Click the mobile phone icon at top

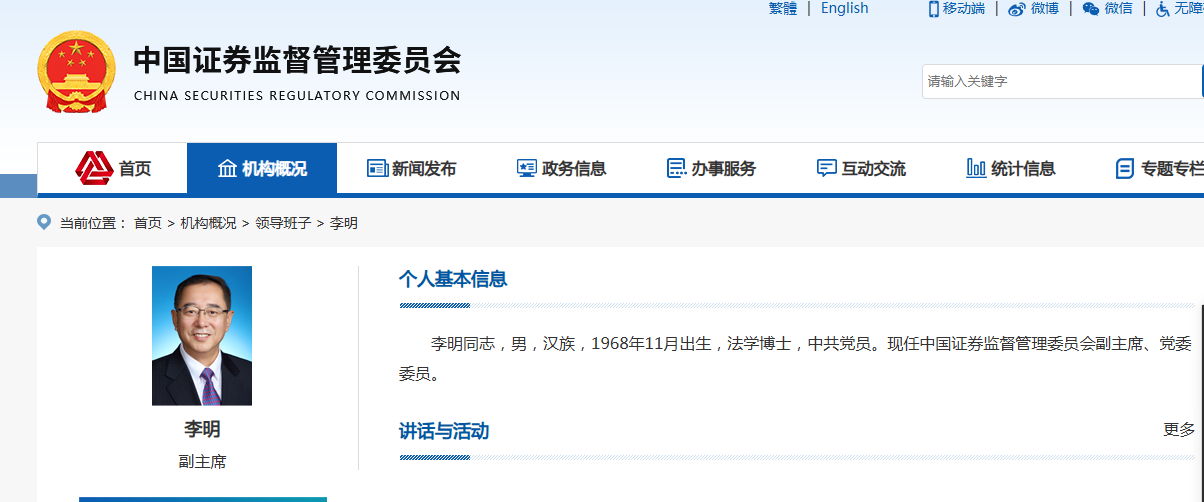[933, 9]
